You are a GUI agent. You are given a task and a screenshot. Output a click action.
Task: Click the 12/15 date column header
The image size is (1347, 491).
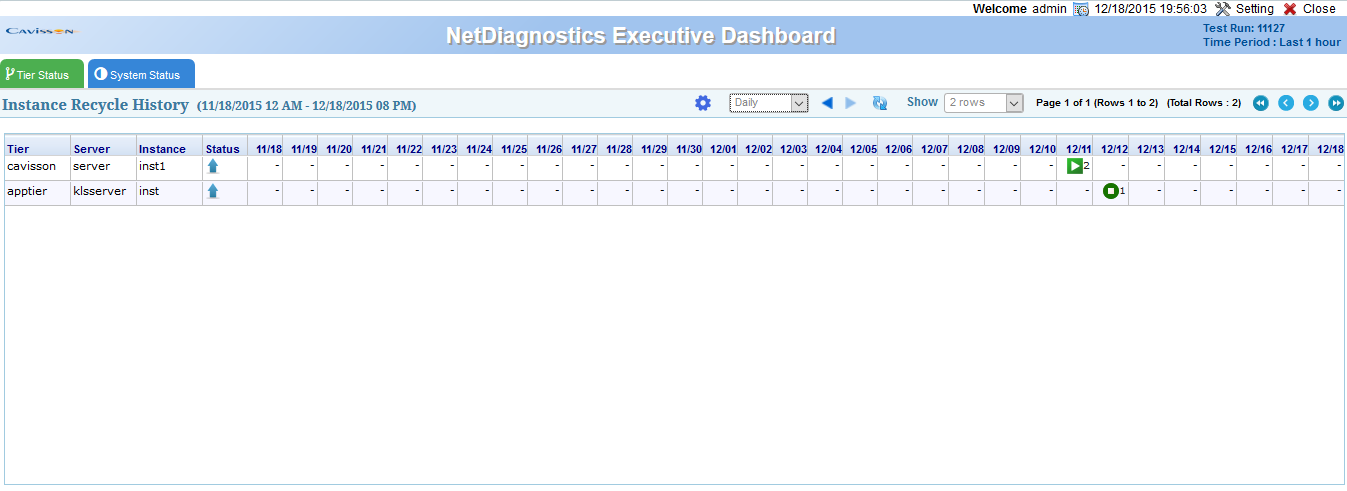click(1222, 149)
